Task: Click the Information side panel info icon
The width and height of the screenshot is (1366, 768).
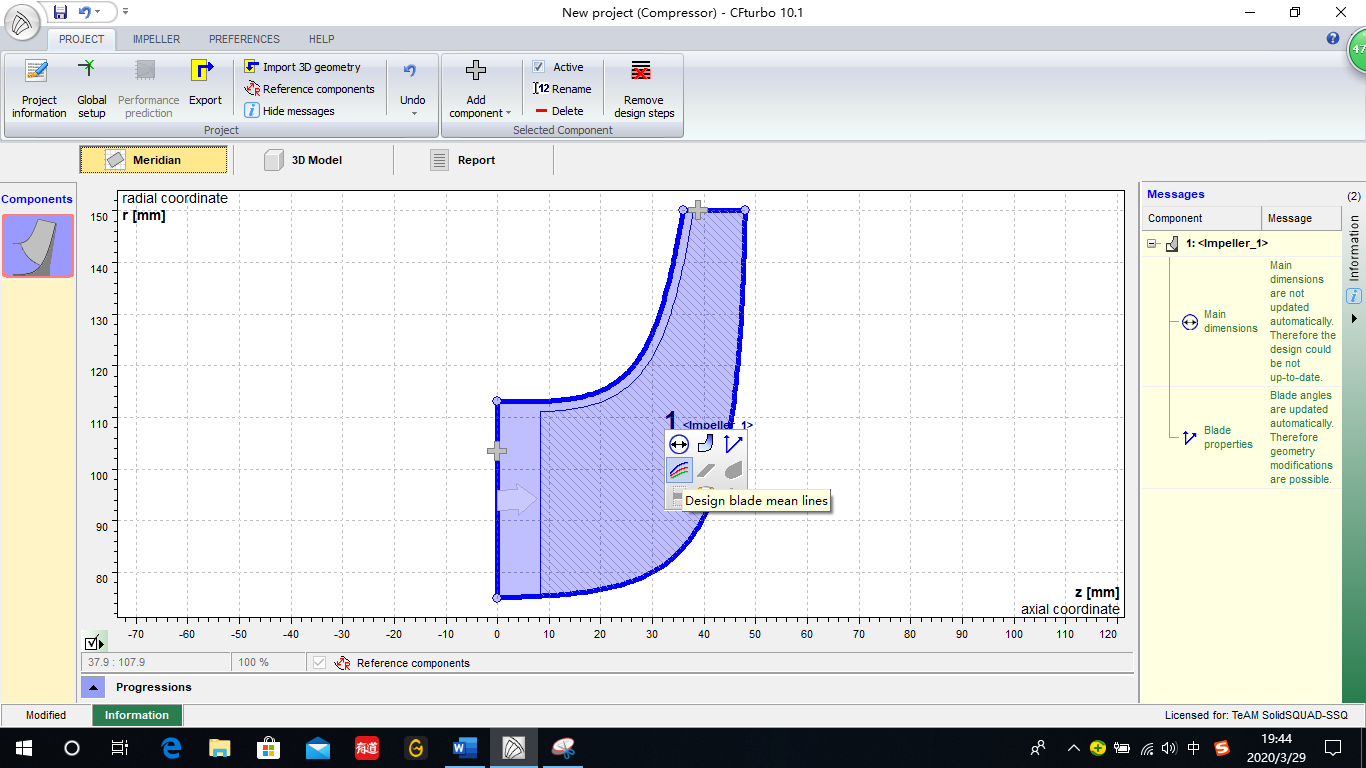Action: pyautogui.click(x=1354, y=296)
